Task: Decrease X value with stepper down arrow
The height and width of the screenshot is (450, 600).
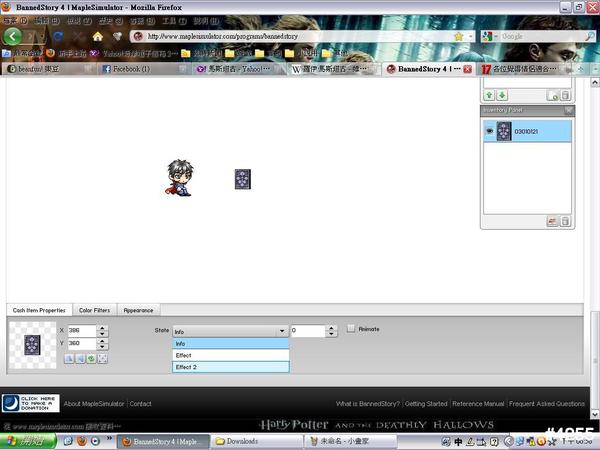Action: coord(102,334)
